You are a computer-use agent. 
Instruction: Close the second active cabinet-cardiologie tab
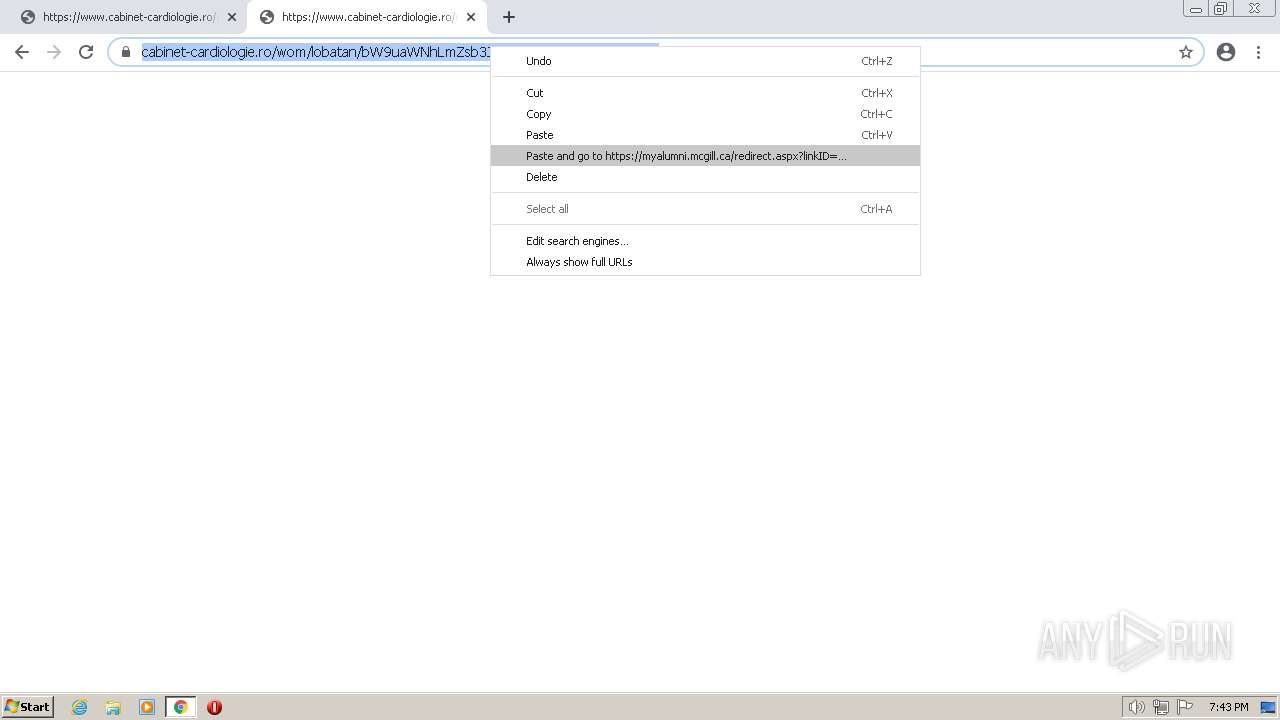(471, 17)
